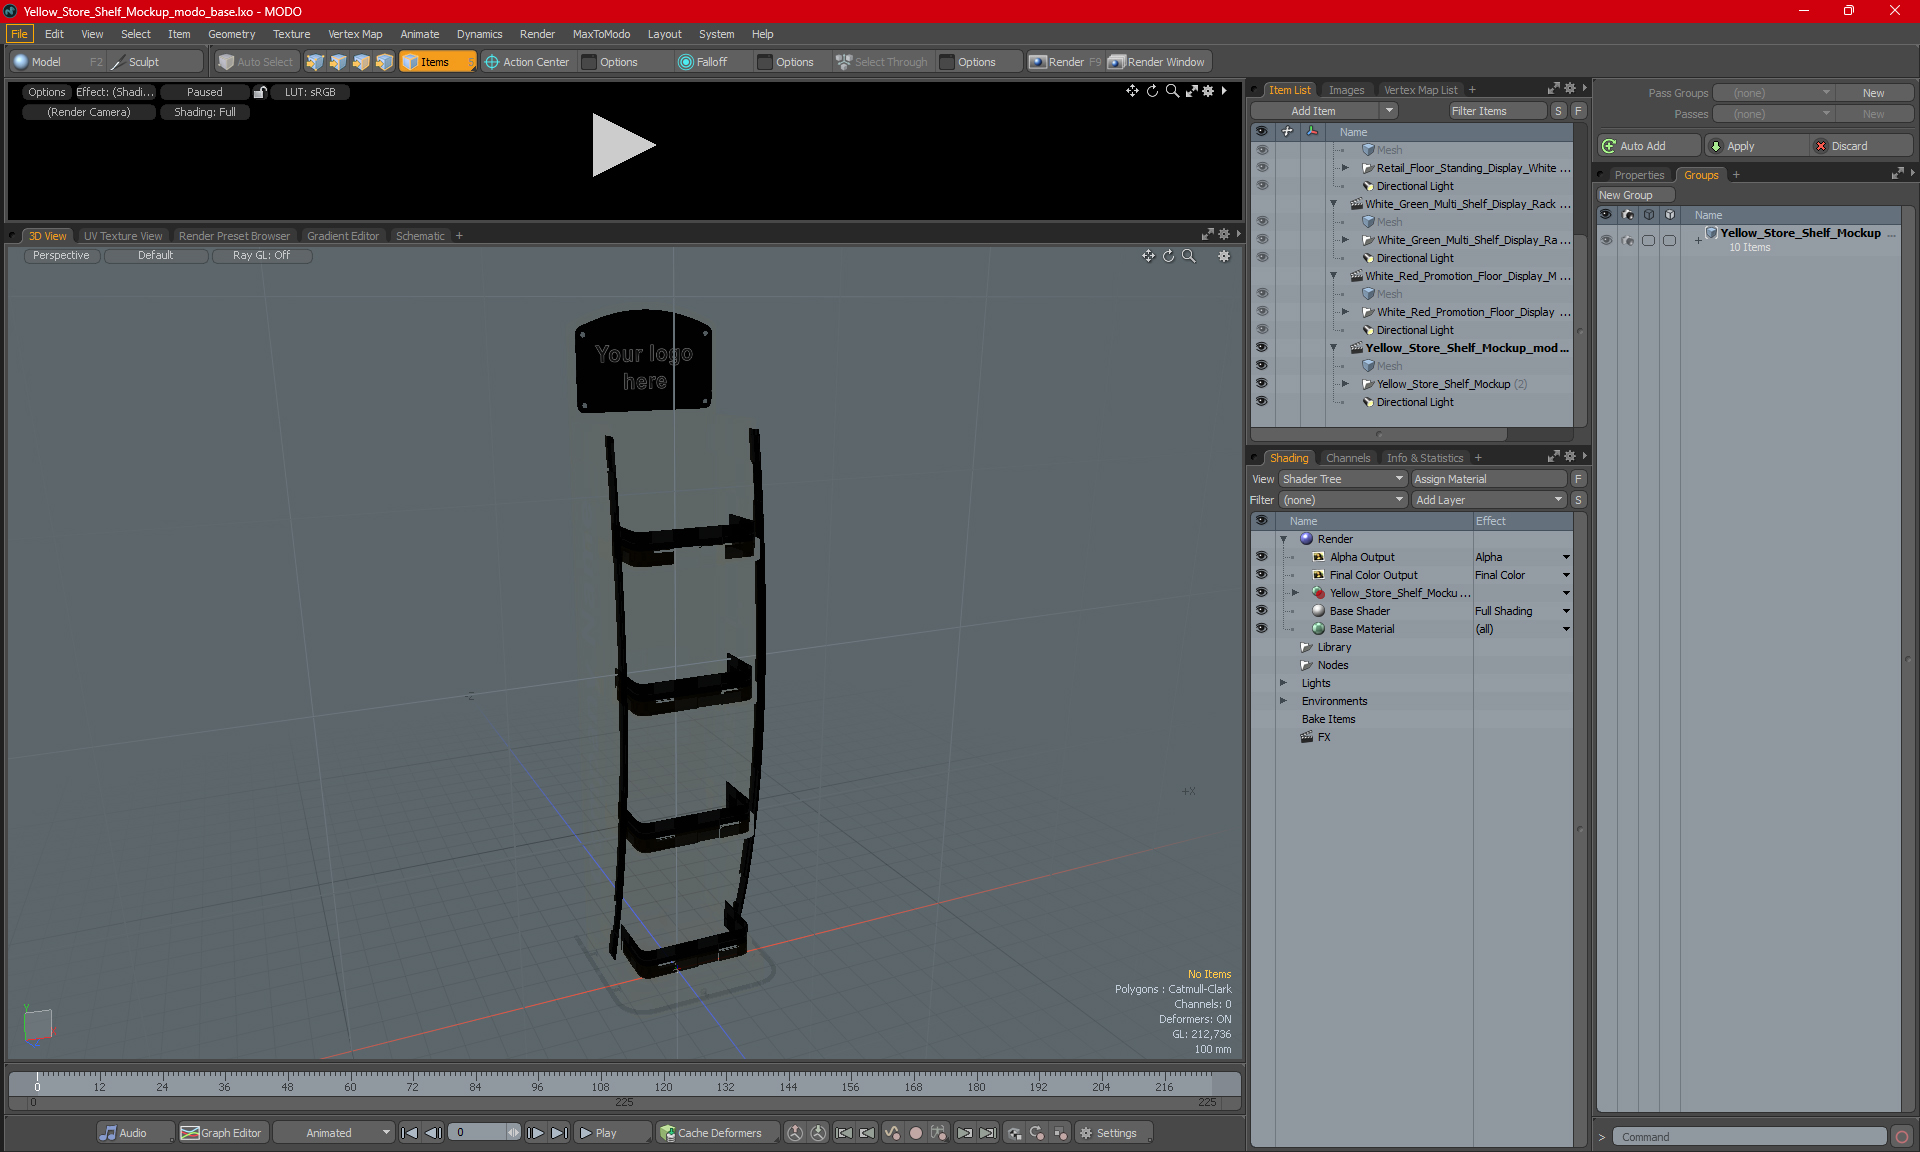The width and height of the screenshot is (1920, 1152).
Task: Click pan icon in 3D viewport
Action: 1148,256
